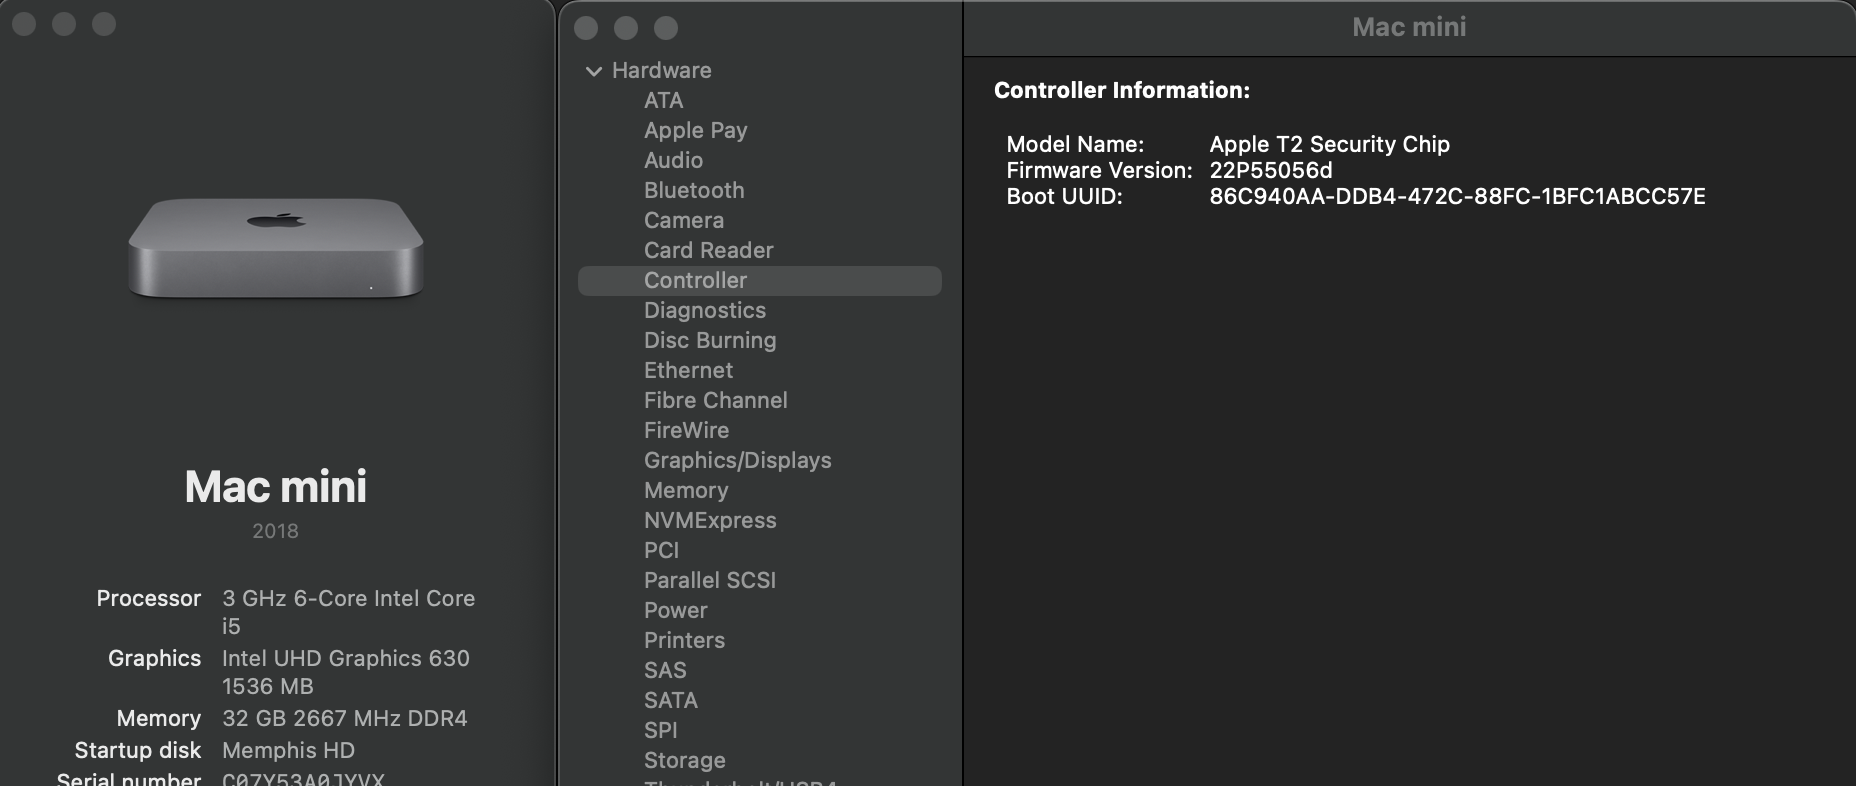Show Diagnostics information
This screenshot has height=786, width=1856.
(x=704, y=310)
